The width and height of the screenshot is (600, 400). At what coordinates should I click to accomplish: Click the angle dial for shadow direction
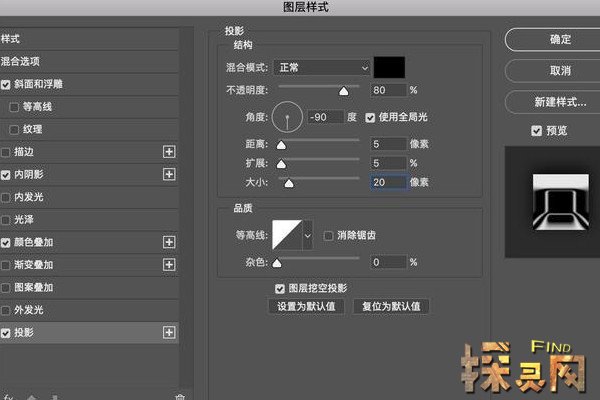(288, 118)
